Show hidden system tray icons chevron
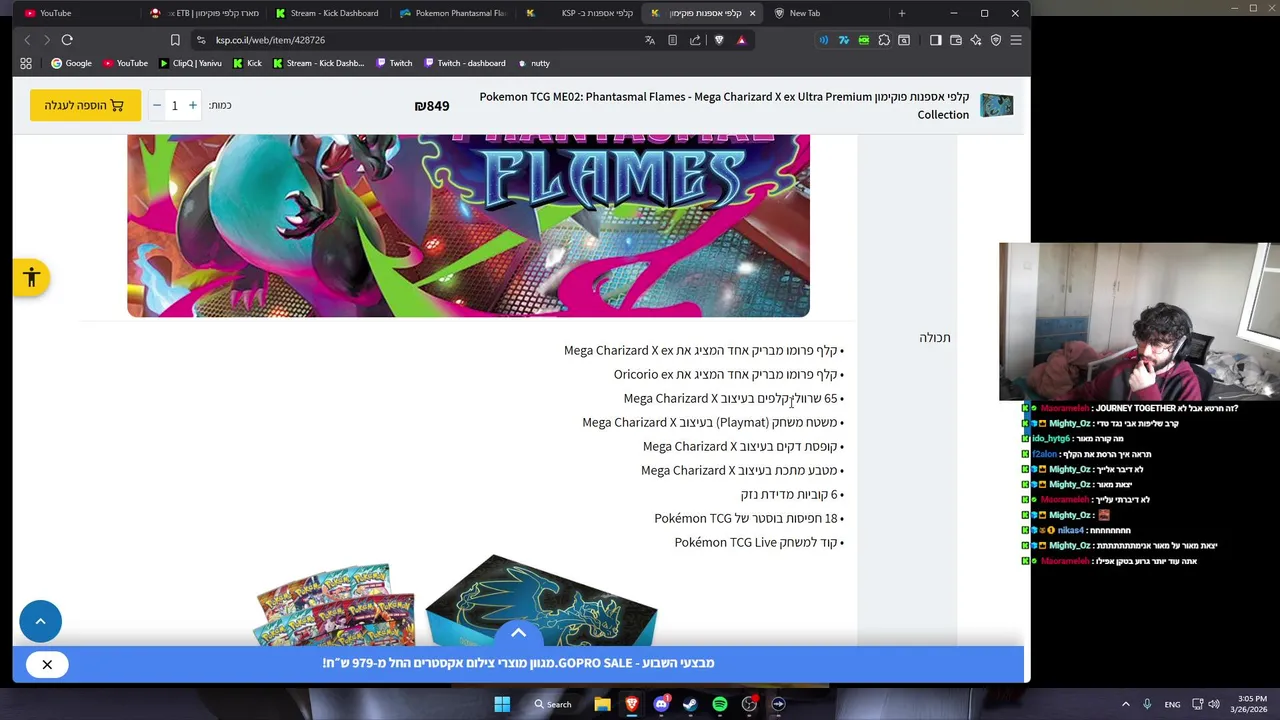The height and width of the screenshot is (720, 1280). pyautogui.click(x=1125, y=704)
